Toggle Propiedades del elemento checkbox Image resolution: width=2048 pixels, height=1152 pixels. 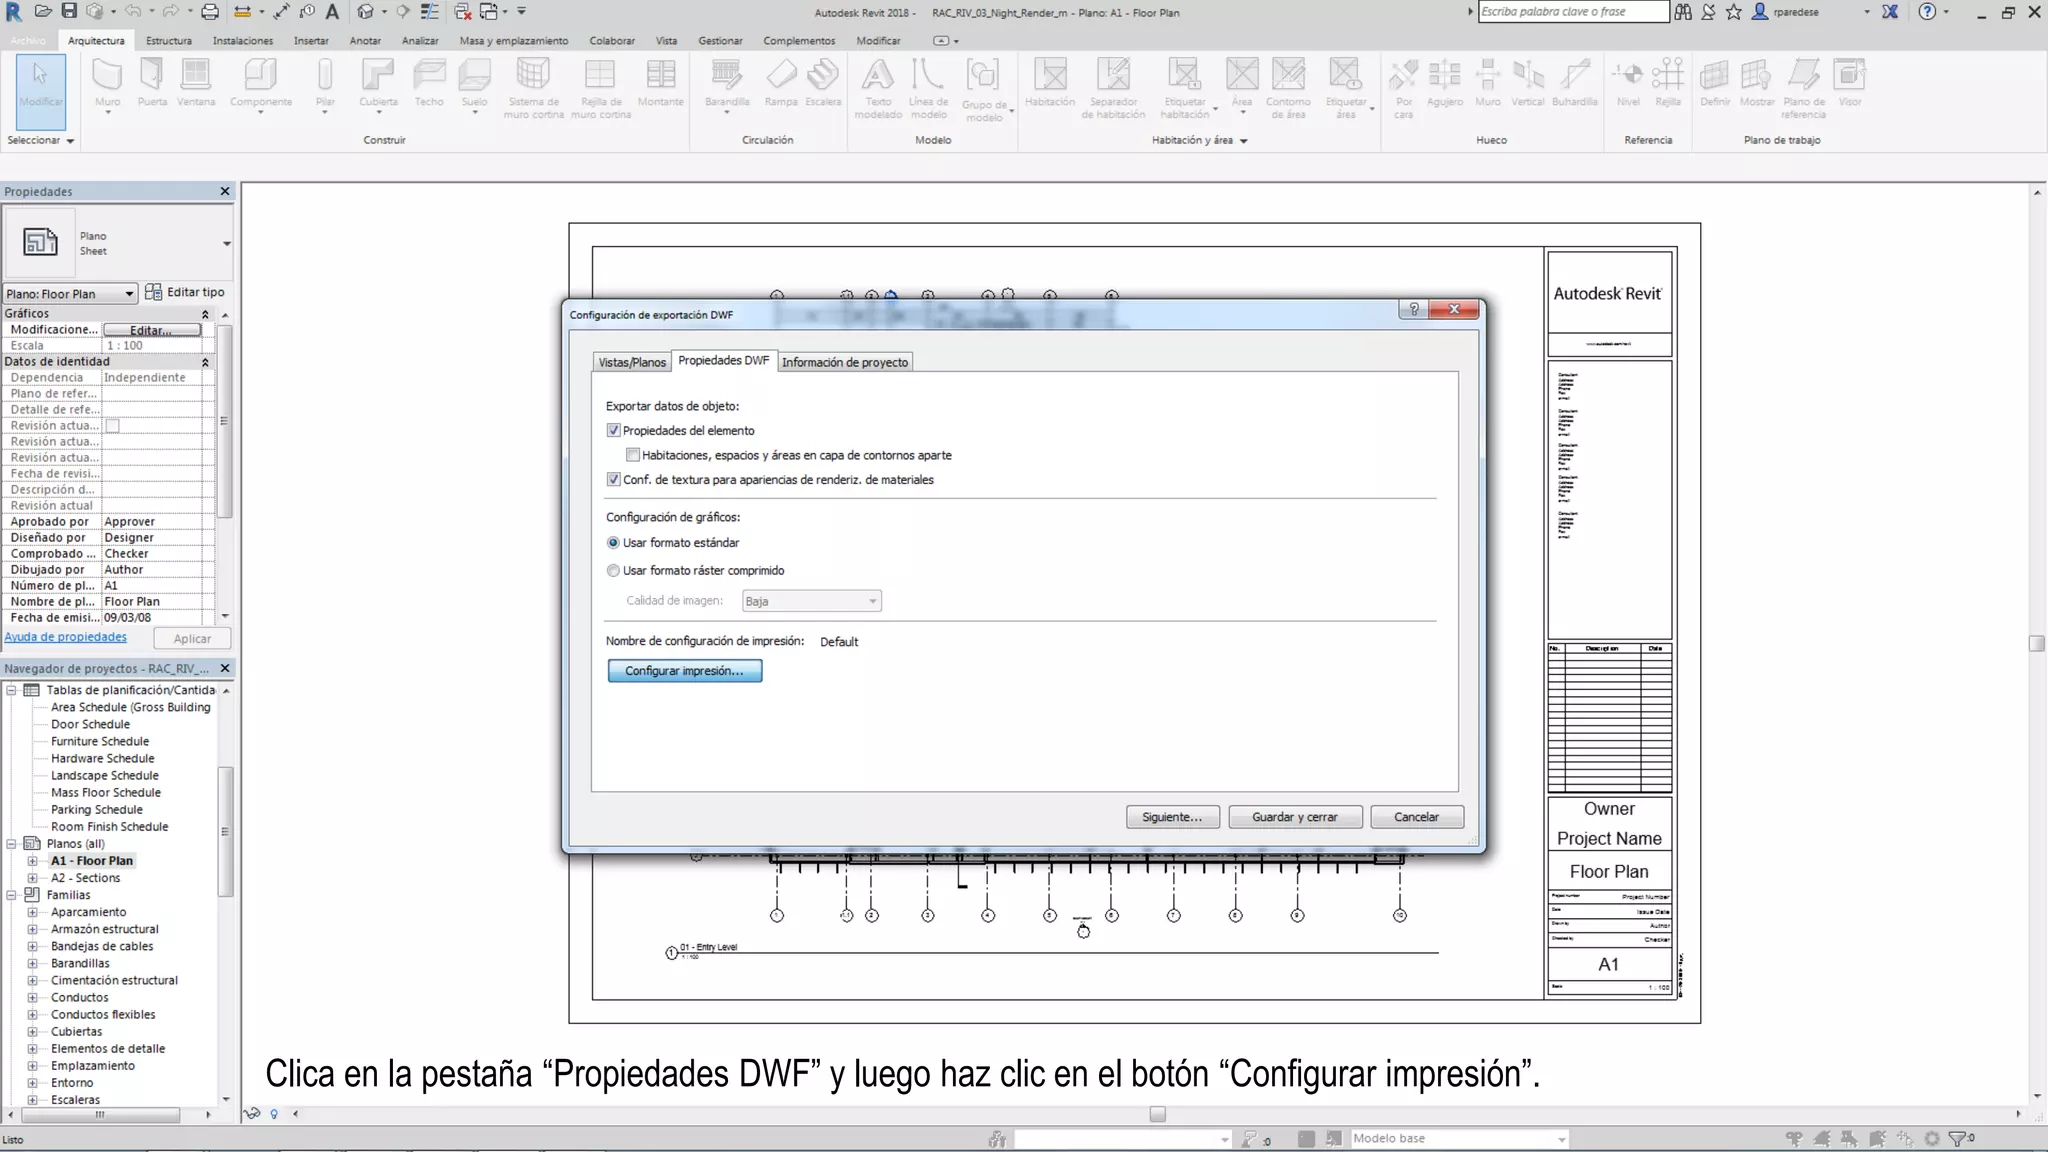(613, 430)
